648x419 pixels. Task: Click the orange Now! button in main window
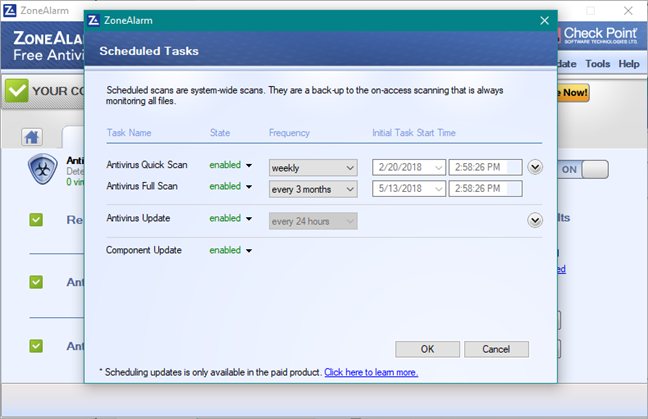pos(573,93)
